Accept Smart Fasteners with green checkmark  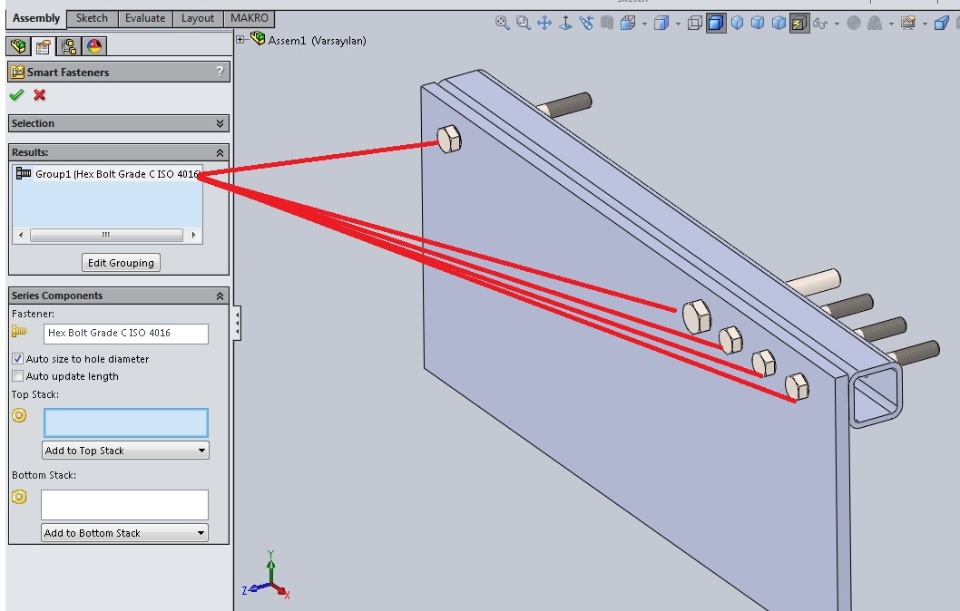(x=17, y=95)
